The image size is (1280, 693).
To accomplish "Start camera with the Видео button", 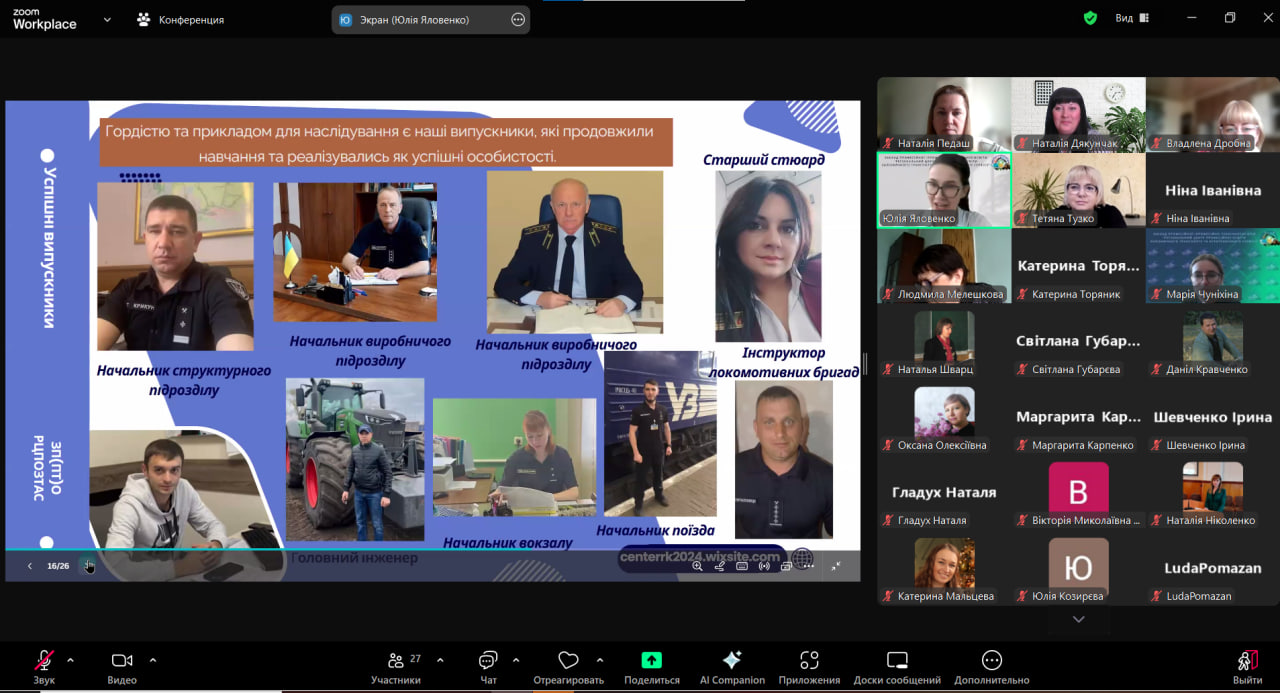I will click(122, 667).
